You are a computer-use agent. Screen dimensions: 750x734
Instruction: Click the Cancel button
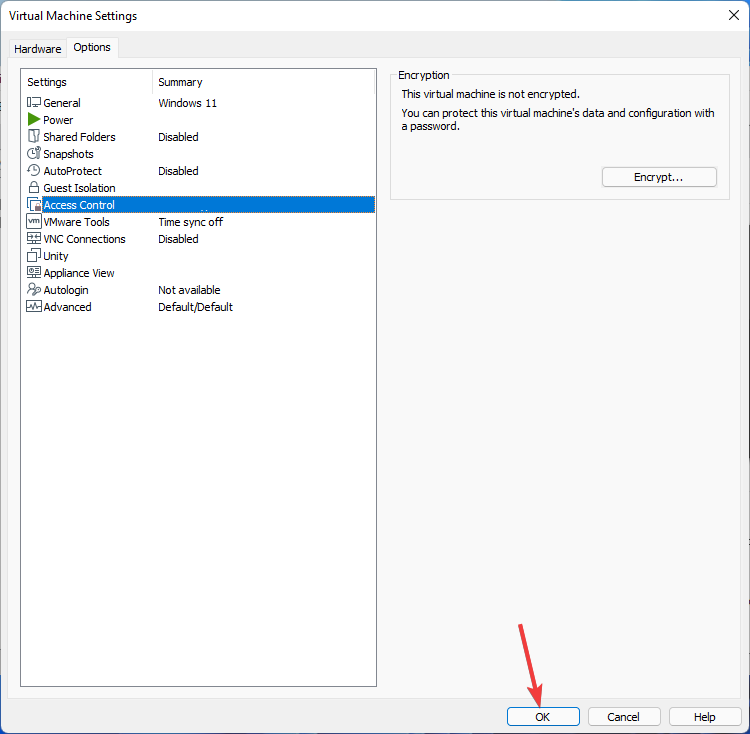coord(623,717)
